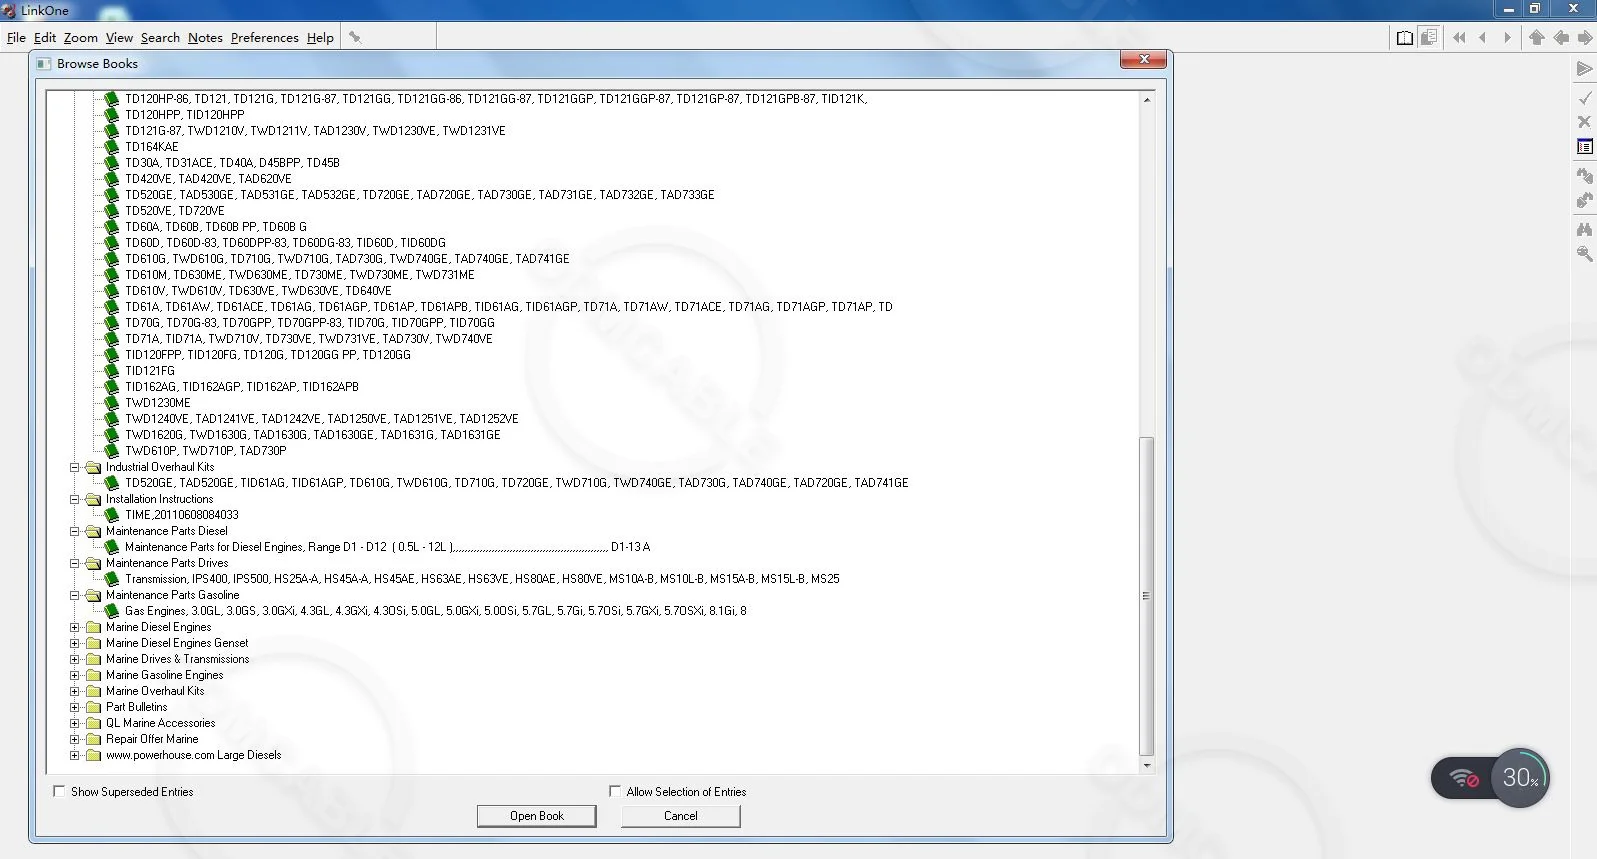Click the thick back arrow navigation icon

click(1561, 38)
